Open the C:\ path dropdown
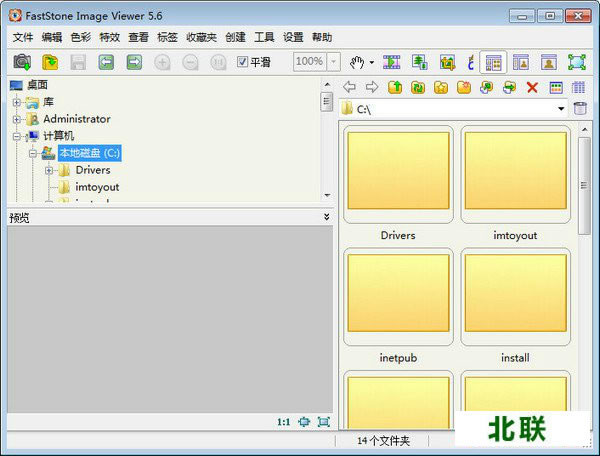600x456 pixels. (x=561, y=109)
